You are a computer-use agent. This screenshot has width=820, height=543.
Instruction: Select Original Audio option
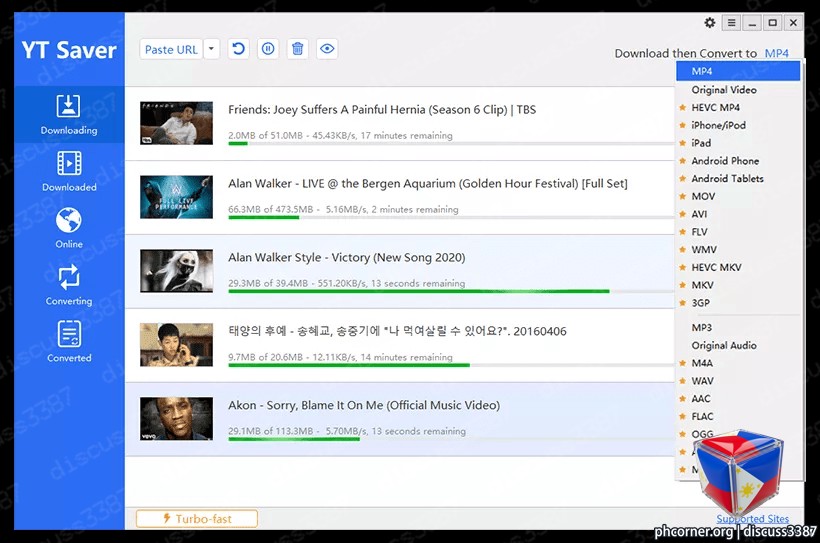(x=738, y=345)
